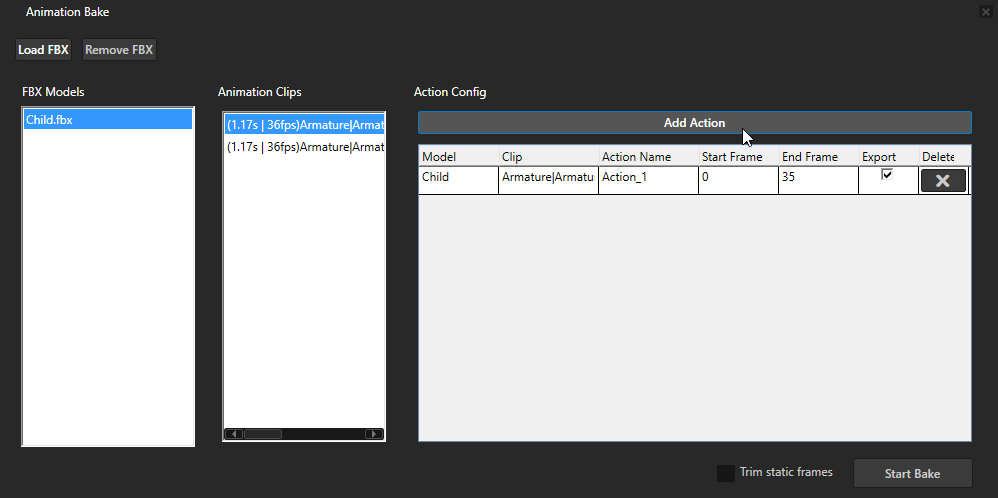This screenshot has width=998, height=498.
Task: Click the Child model cell
Action: (x=458, y=180)
